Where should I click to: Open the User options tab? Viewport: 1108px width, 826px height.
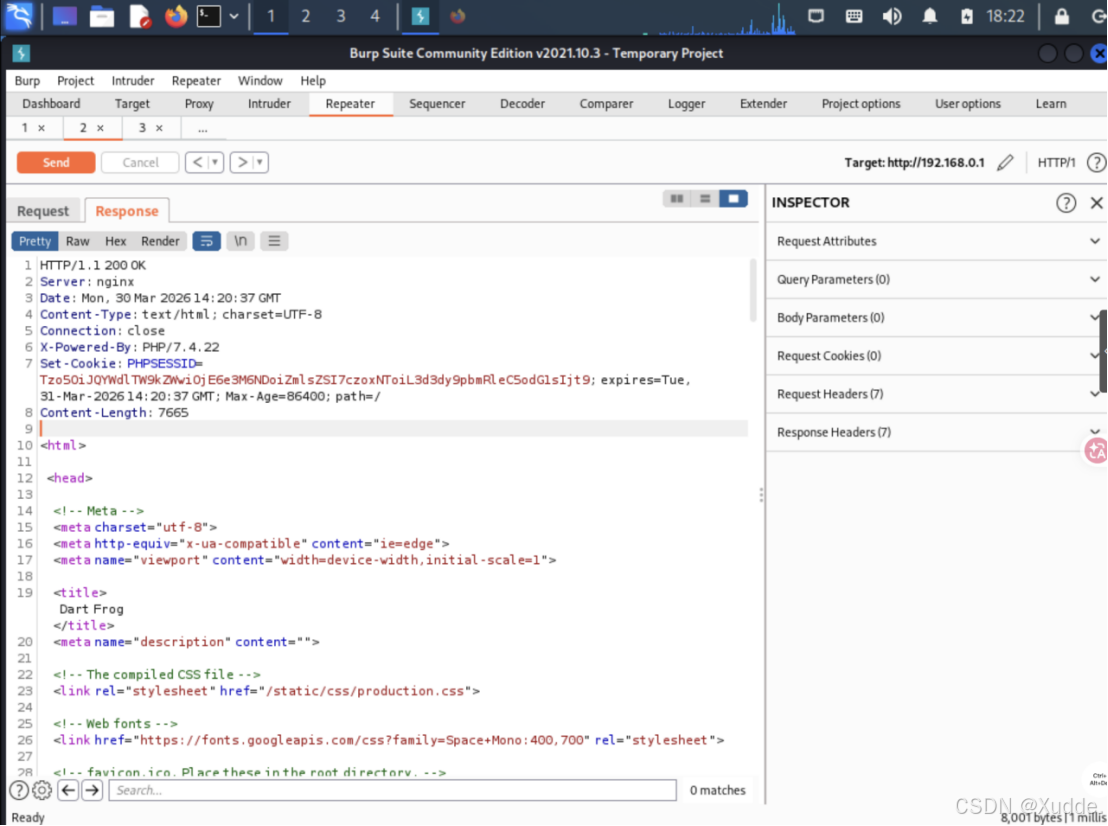[967, 104]
